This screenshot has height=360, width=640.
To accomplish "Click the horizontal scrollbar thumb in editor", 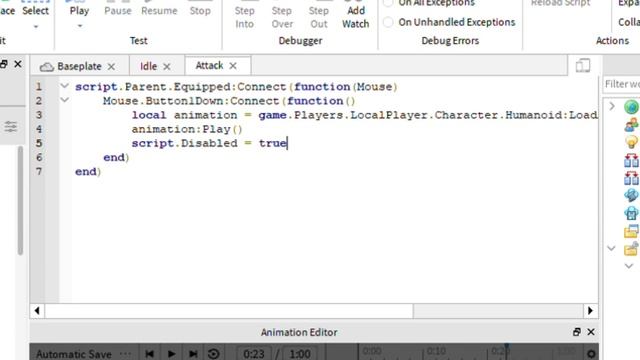I will point(229,311).
